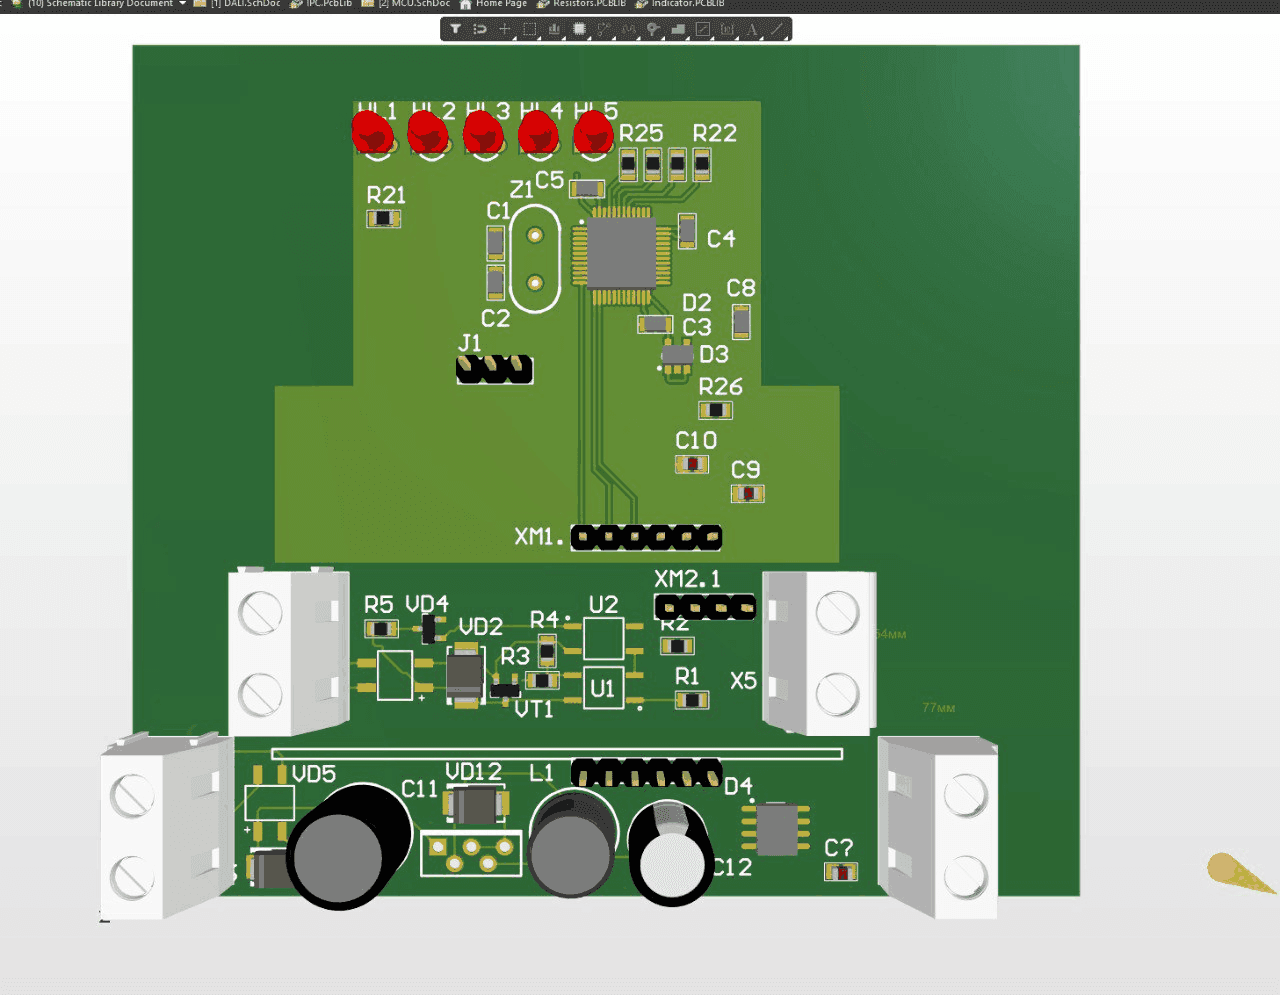This screenshot has width=1280, height=995.
Task: Select the C8 capacitor component
Action: coord(741,322)
